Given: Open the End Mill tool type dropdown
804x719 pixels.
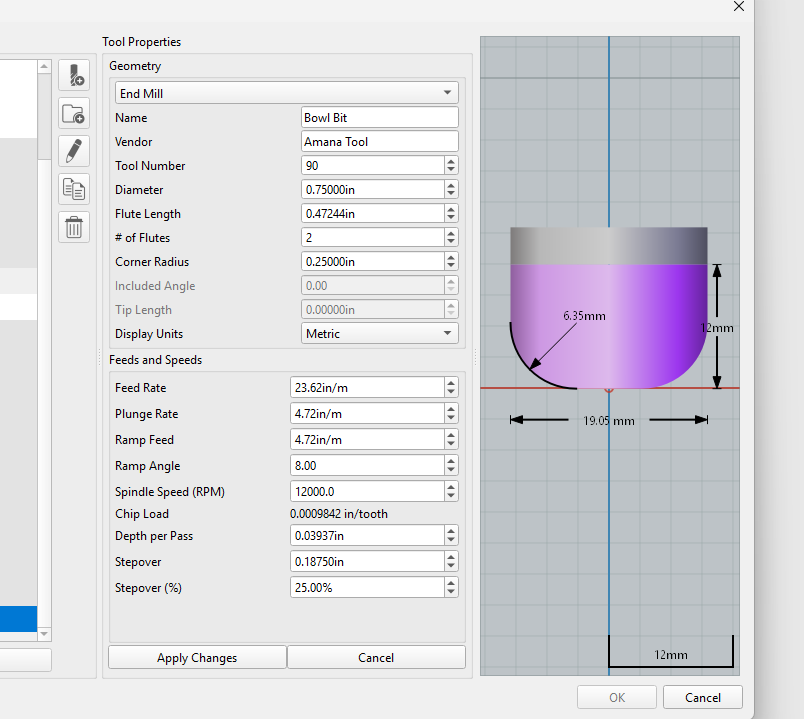Looking at the screenshot, I should (x=287, y=93).
